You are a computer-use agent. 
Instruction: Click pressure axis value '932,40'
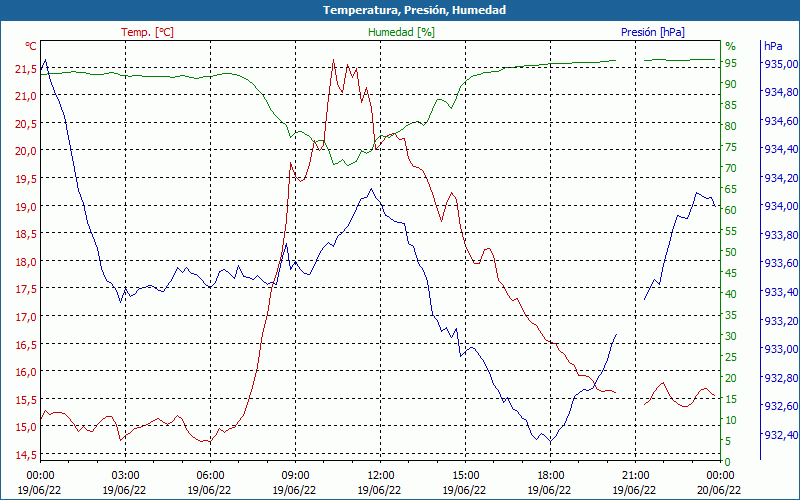pyautogui.click(x=779, y=435)
